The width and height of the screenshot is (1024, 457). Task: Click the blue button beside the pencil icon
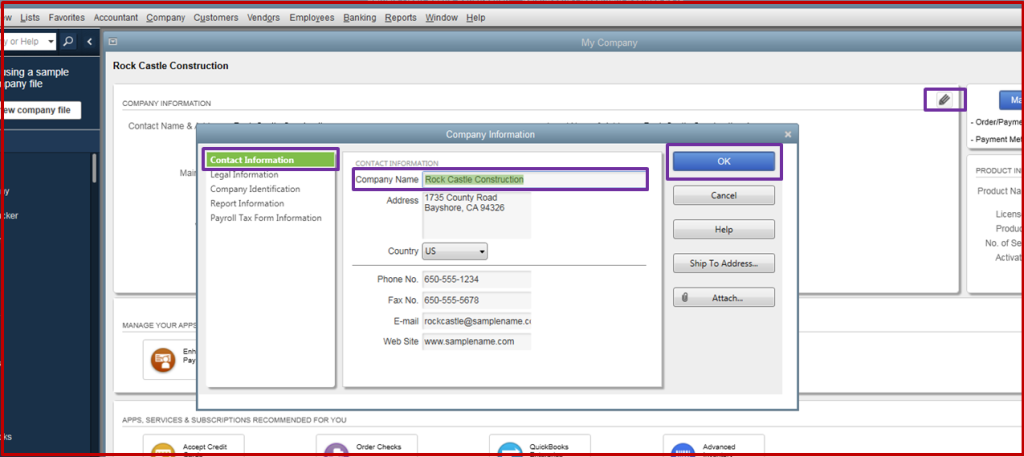pyautogui.click(x=1011, y=100)
